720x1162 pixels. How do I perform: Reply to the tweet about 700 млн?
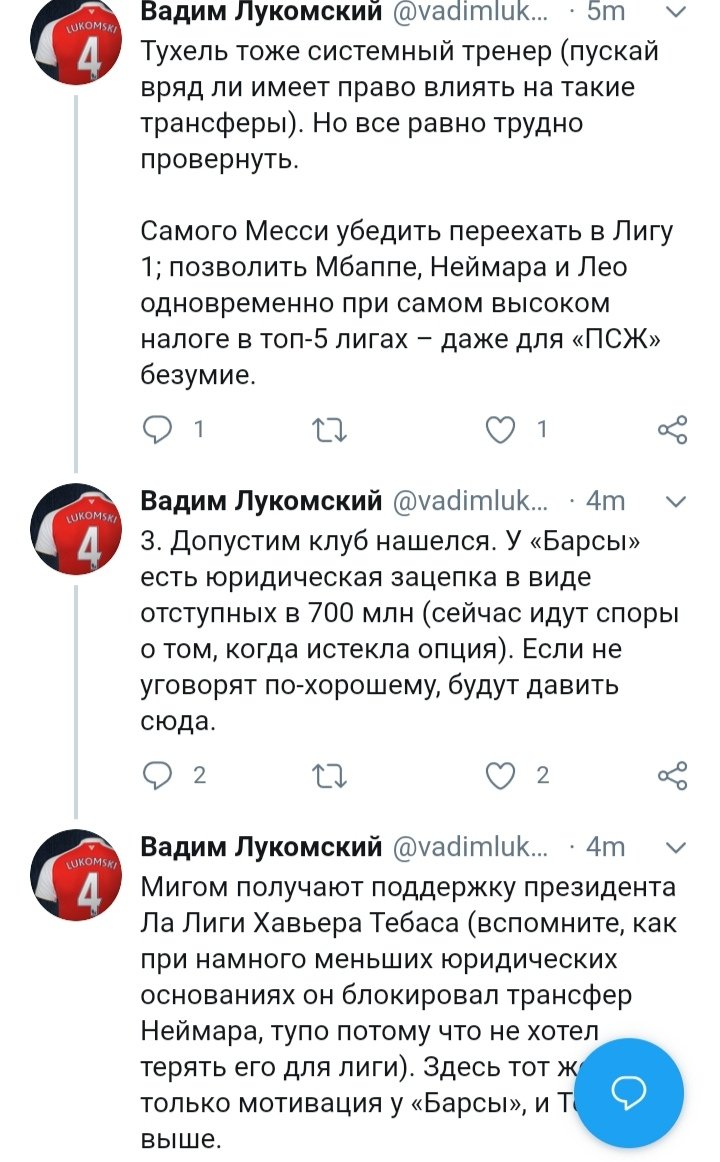coord(158,775)
